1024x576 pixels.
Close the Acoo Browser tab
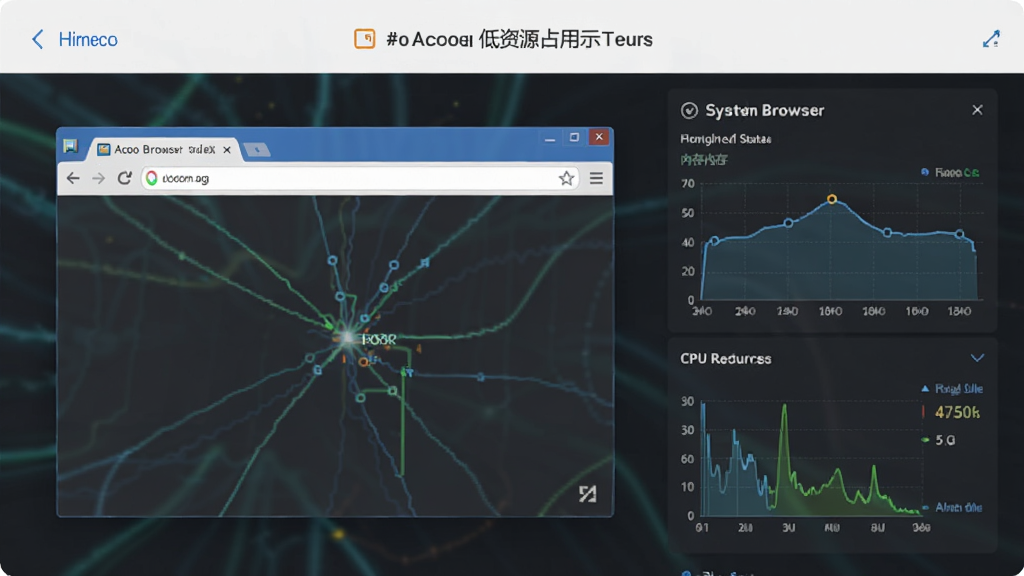227,150
